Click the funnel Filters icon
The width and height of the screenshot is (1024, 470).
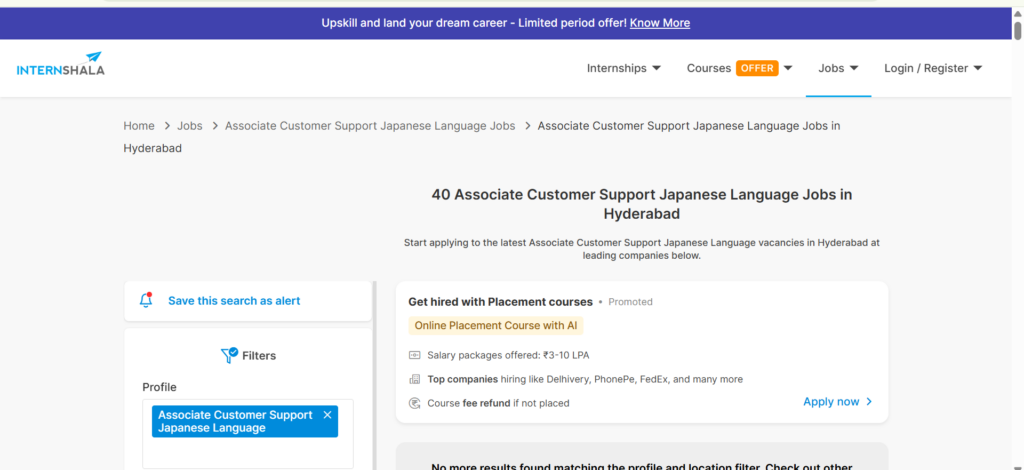pyautogui.click(x=229, y=355)
